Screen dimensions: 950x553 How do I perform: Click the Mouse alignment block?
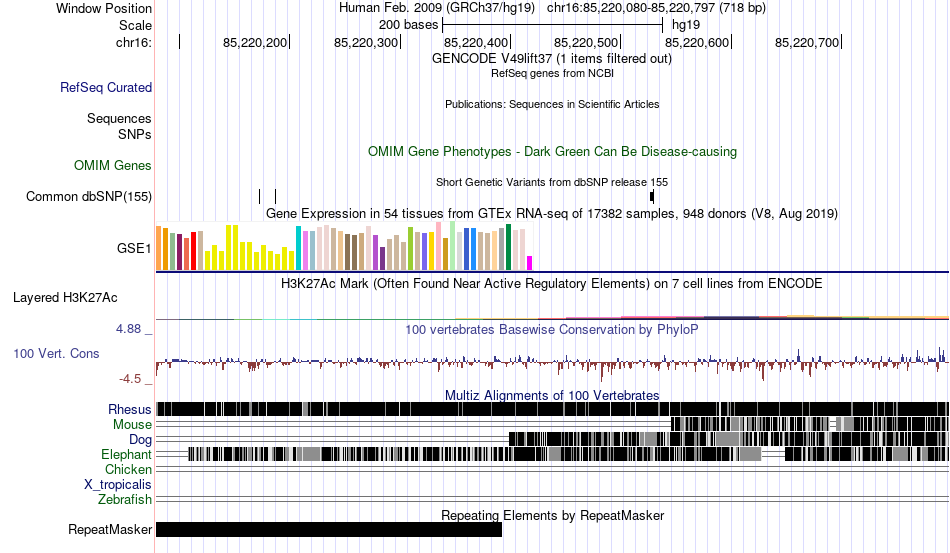coord(810,424)
